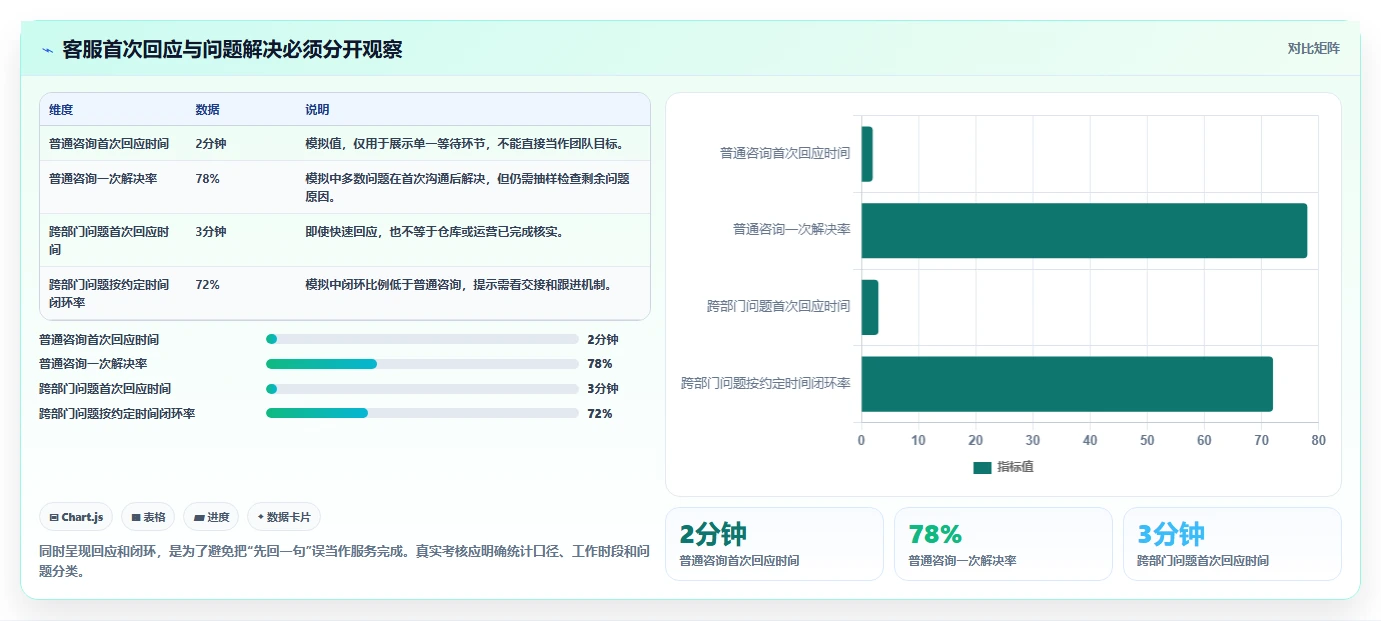Open the 2分钟 stat card

[774, 544]
